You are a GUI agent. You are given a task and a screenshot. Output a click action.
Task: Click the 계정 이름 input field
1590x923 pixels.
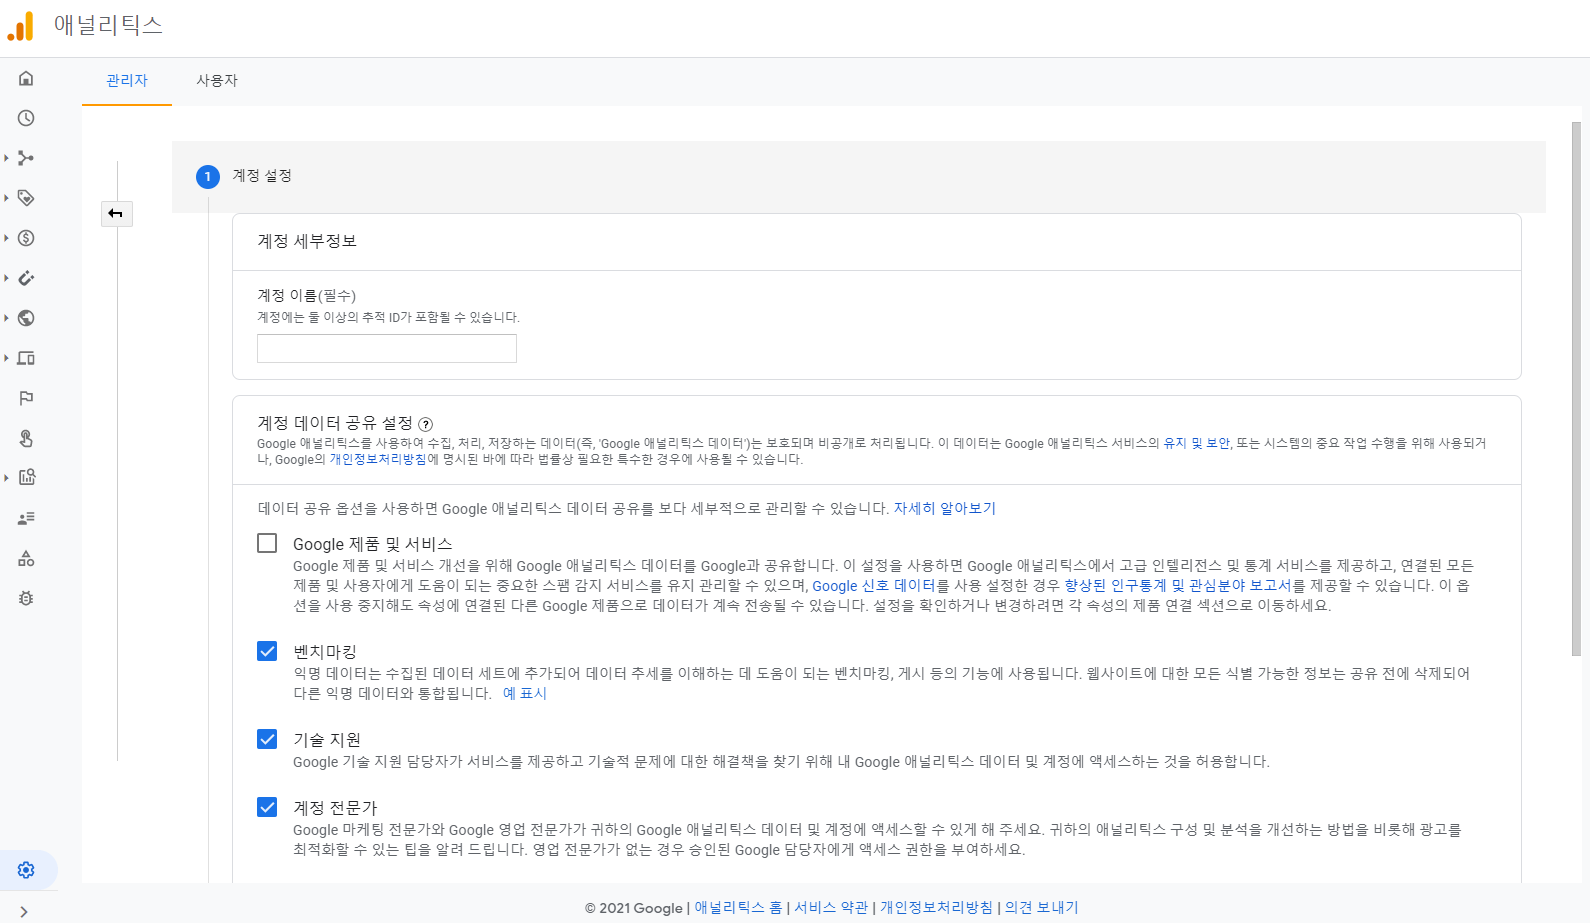(x=387, y=348)
